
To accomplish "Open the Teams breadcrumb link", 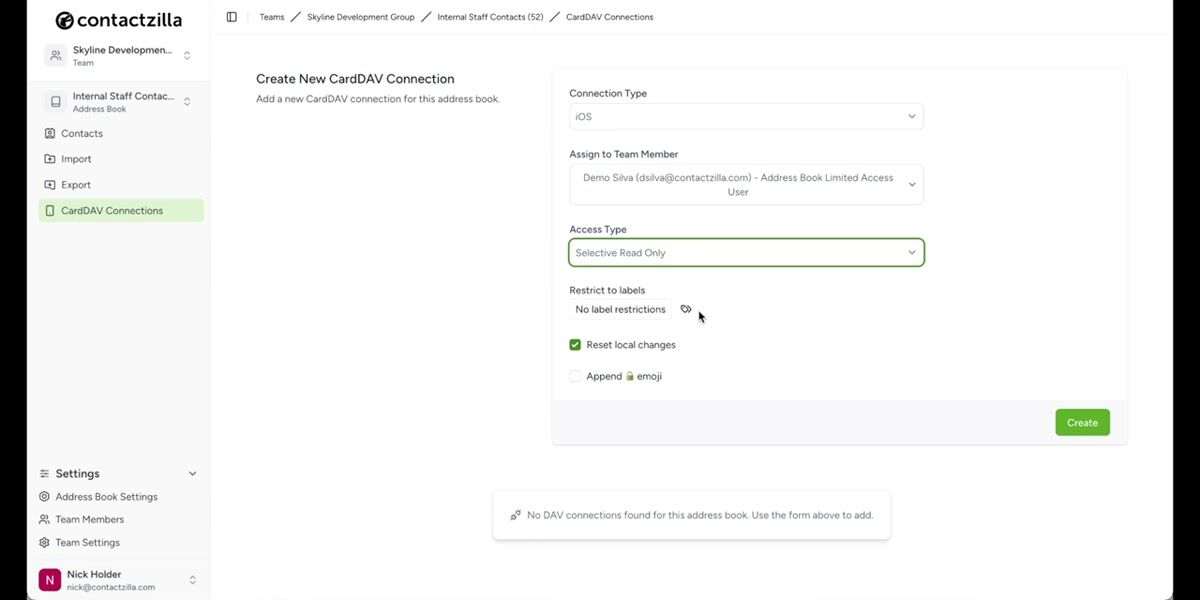I will (271, 17).
